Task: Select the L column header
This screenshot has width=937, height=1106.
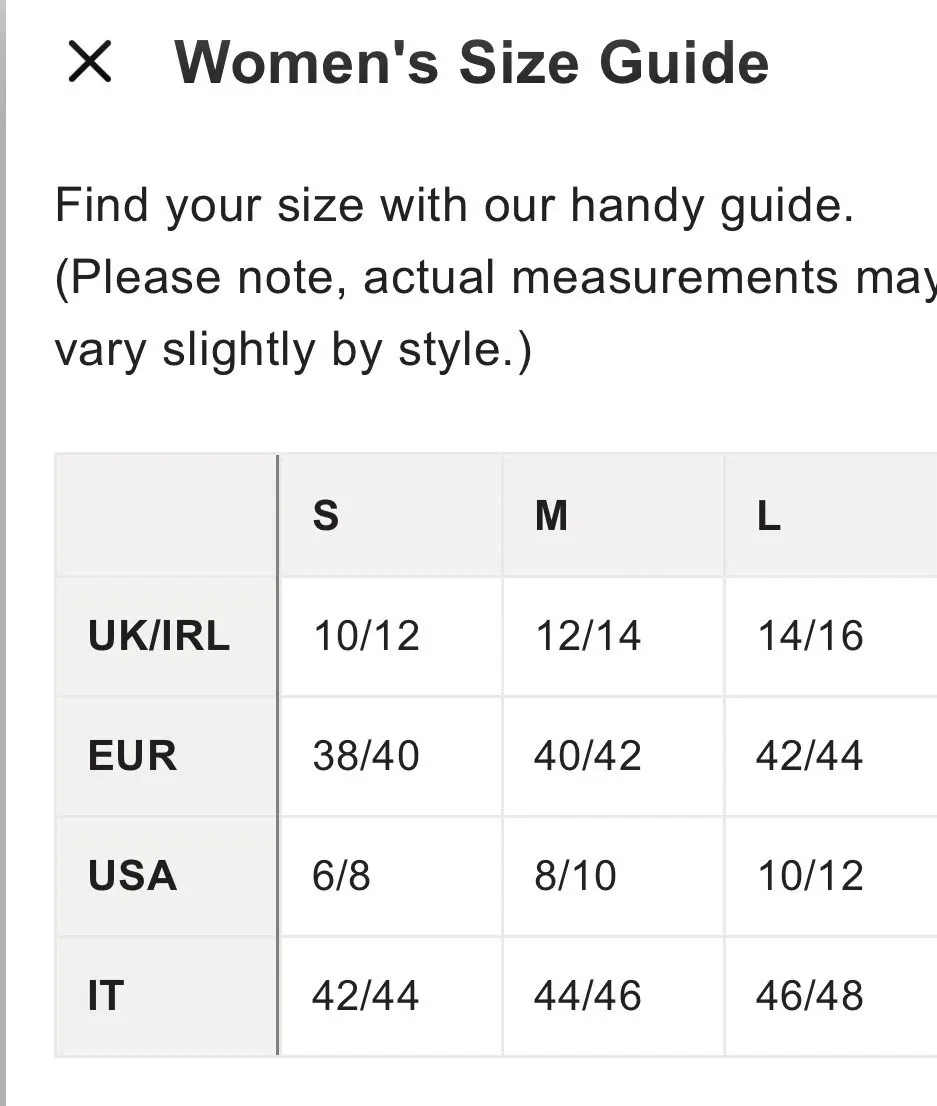Action: [768, 516]
